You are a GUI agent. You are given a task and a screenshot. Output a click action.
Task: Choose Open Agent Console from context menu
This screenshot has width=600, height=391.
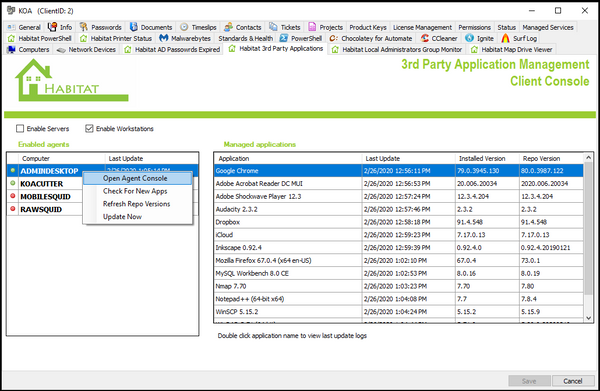[x=138, y=178]
